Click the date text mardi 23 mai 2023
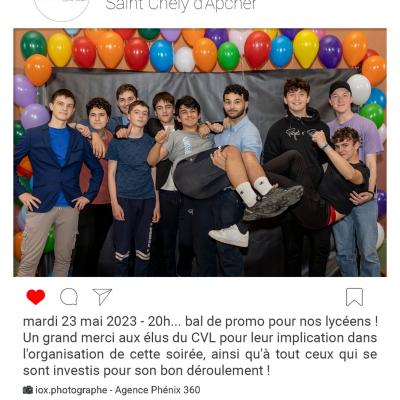 point(80,322)
